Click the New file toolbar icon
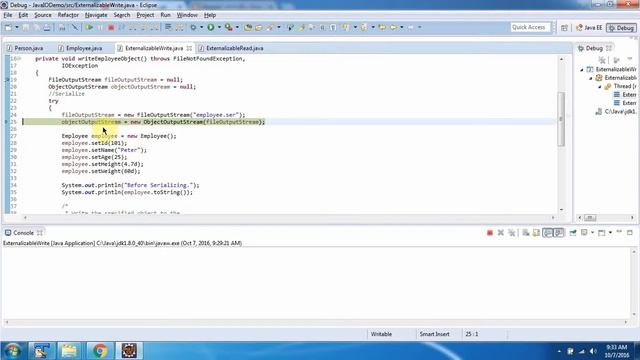The height and width of the screenshot is (360, 640). (x=8, y=27)
